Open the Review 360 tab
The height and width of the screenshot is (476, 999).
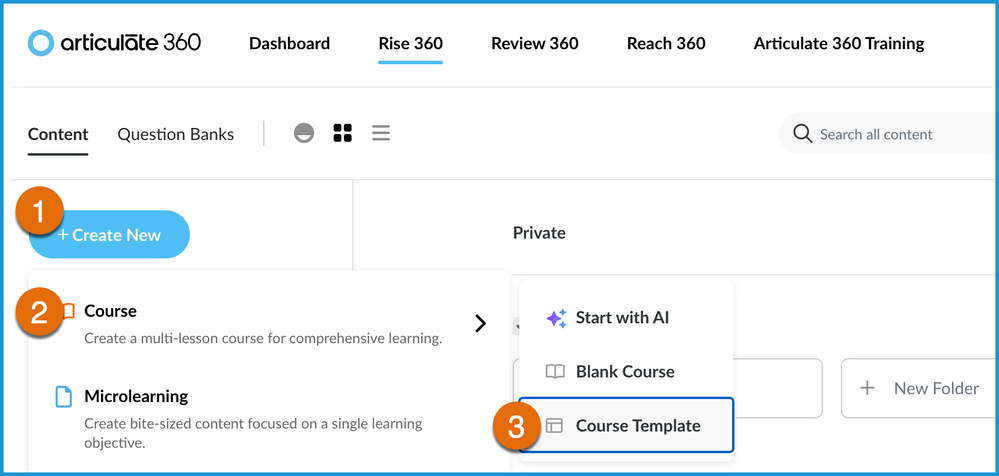[534, 43]
